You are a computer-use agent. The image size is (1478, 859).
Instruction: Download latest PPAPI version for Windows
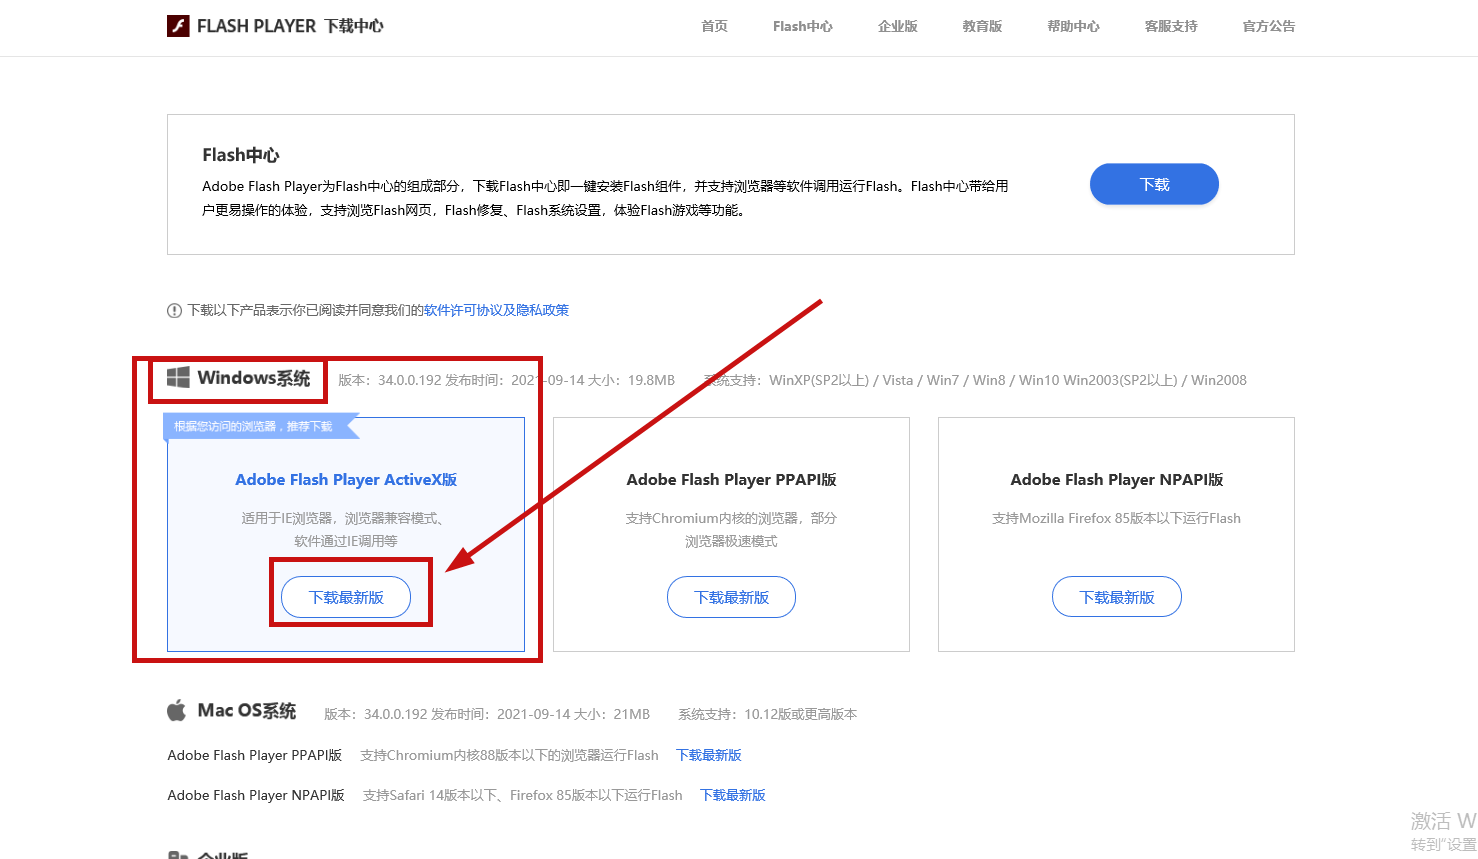(731, 597)
